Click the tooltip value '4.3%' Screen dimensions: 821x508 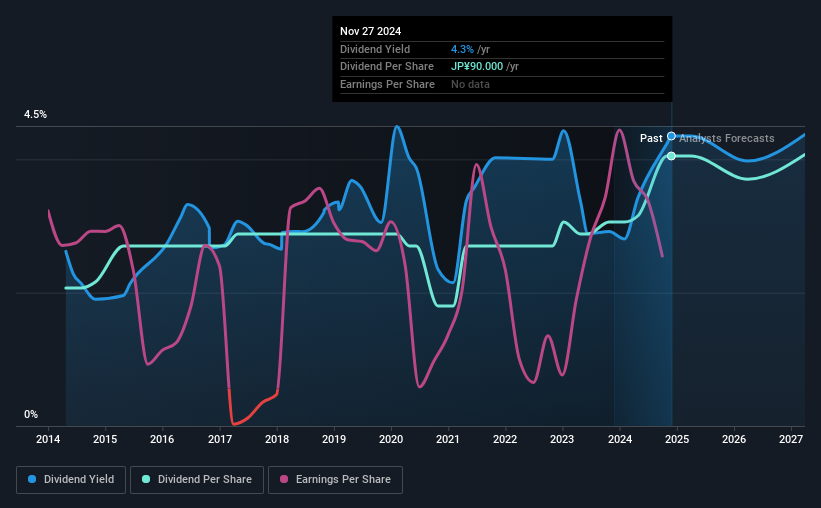click(x=462, y=49)
